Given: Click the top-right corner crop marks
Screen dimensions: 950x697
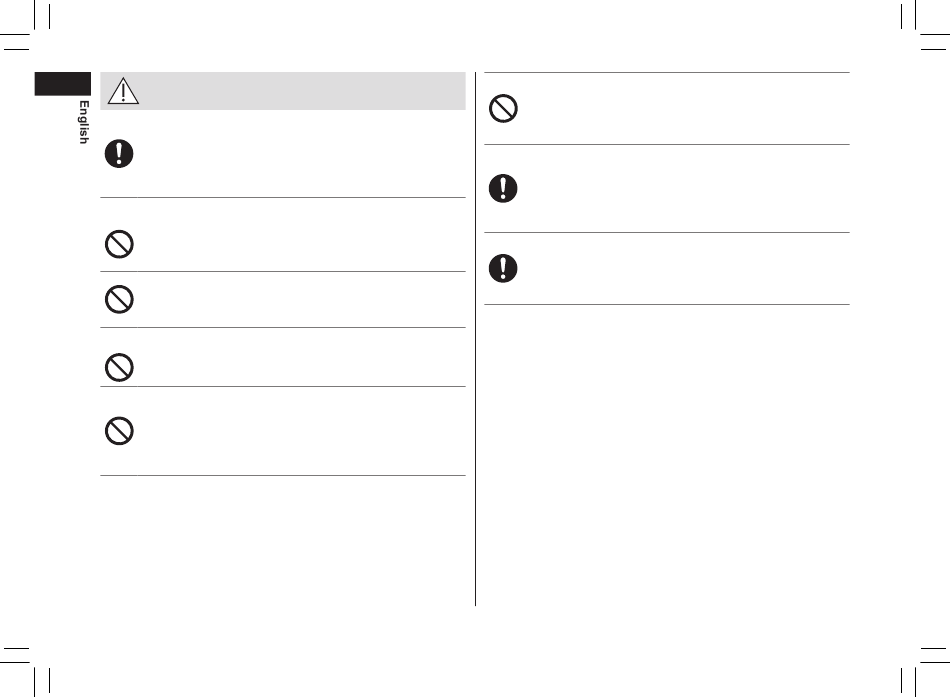Looking at the screenshot, I should coord(925,25).
